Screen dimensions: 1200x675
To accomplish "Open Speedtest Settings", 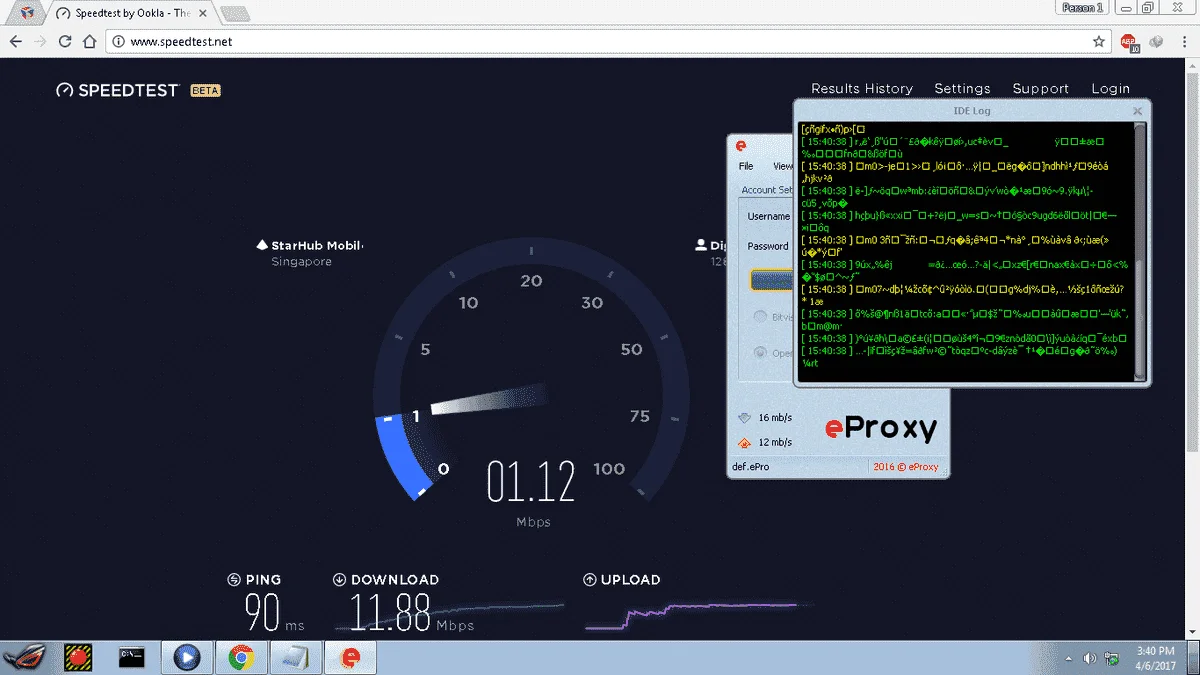I will point(962,89).
